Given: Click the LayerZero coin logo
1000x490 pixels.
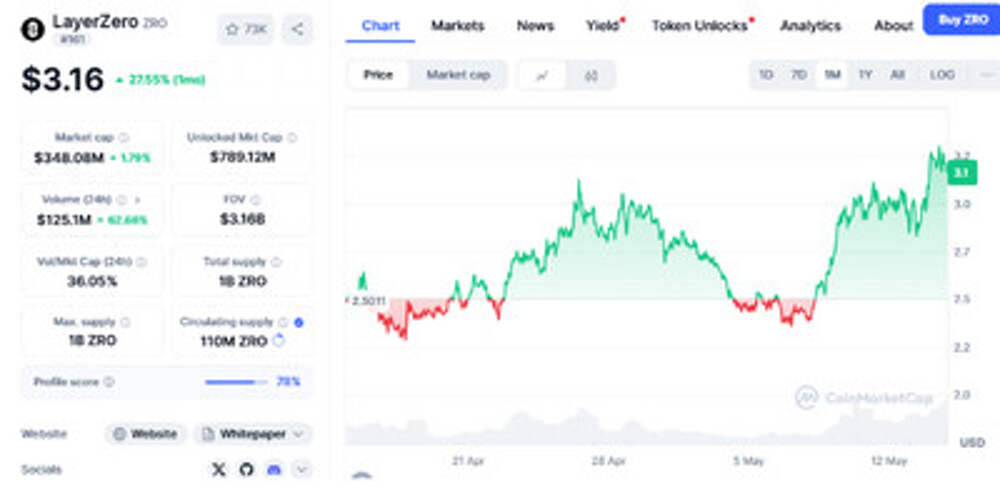Looking at the screenshot, I should pyautogui.click(x=33, y=29).
